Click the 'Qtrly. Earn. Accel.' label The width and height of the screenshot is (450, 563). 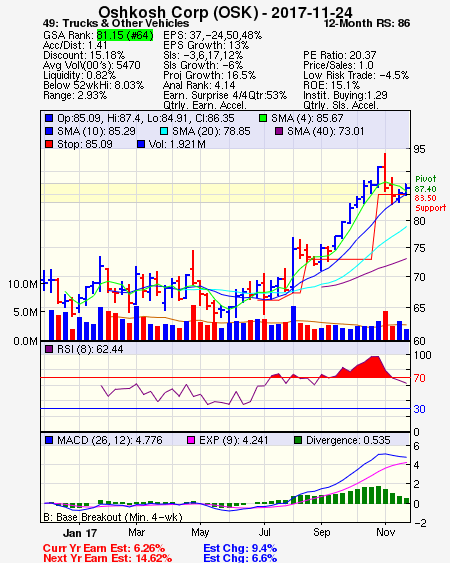pos(205,105)
